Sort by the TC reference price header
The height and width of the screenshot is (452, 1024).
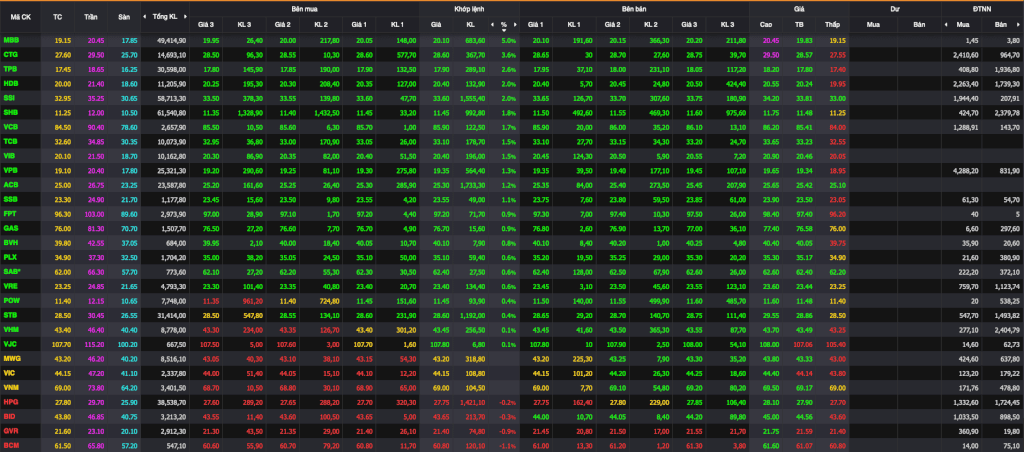click(x=57, y=16)
